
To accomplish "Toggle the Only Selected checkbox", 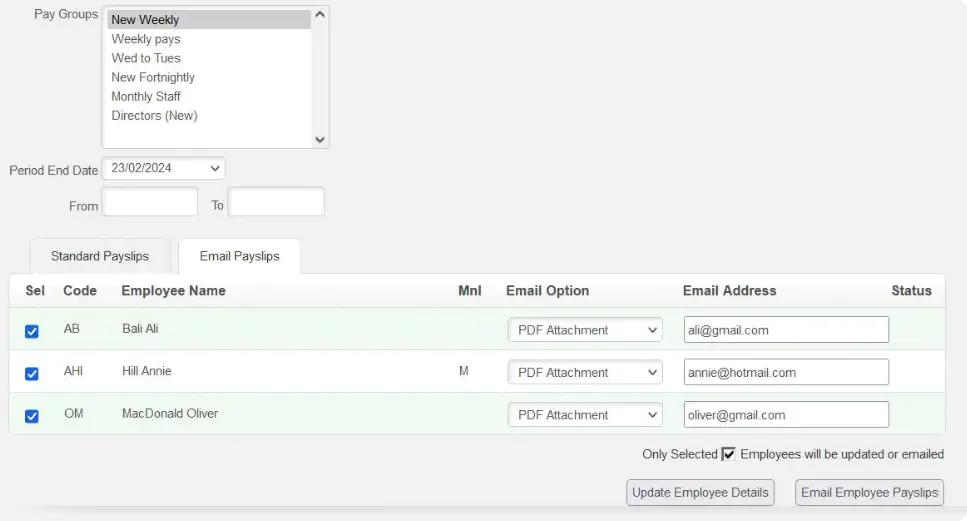I will pyautogui.click(x=728, y=454).
